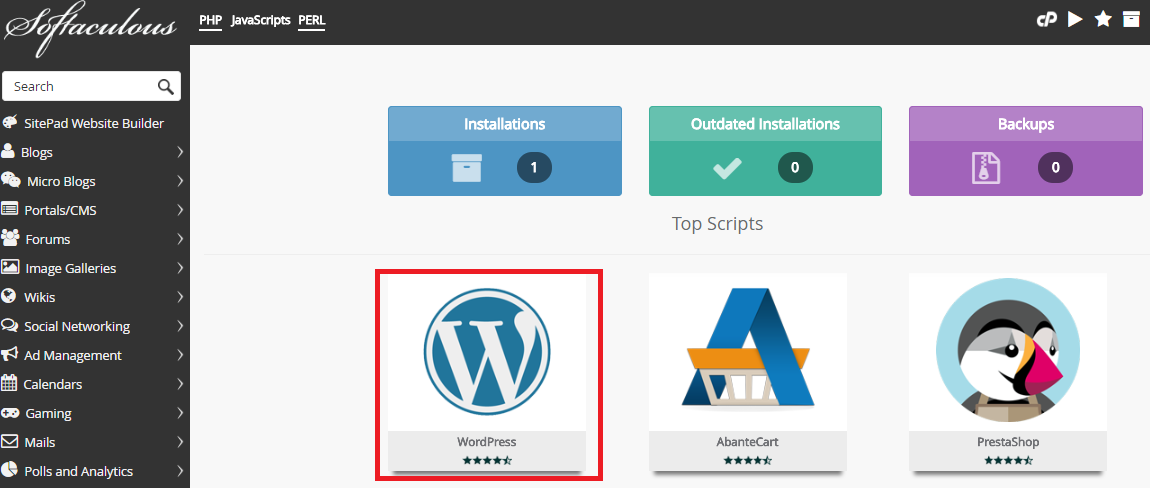
Task: Expand the Portals/CMS chevron
Action: [180, 210]
